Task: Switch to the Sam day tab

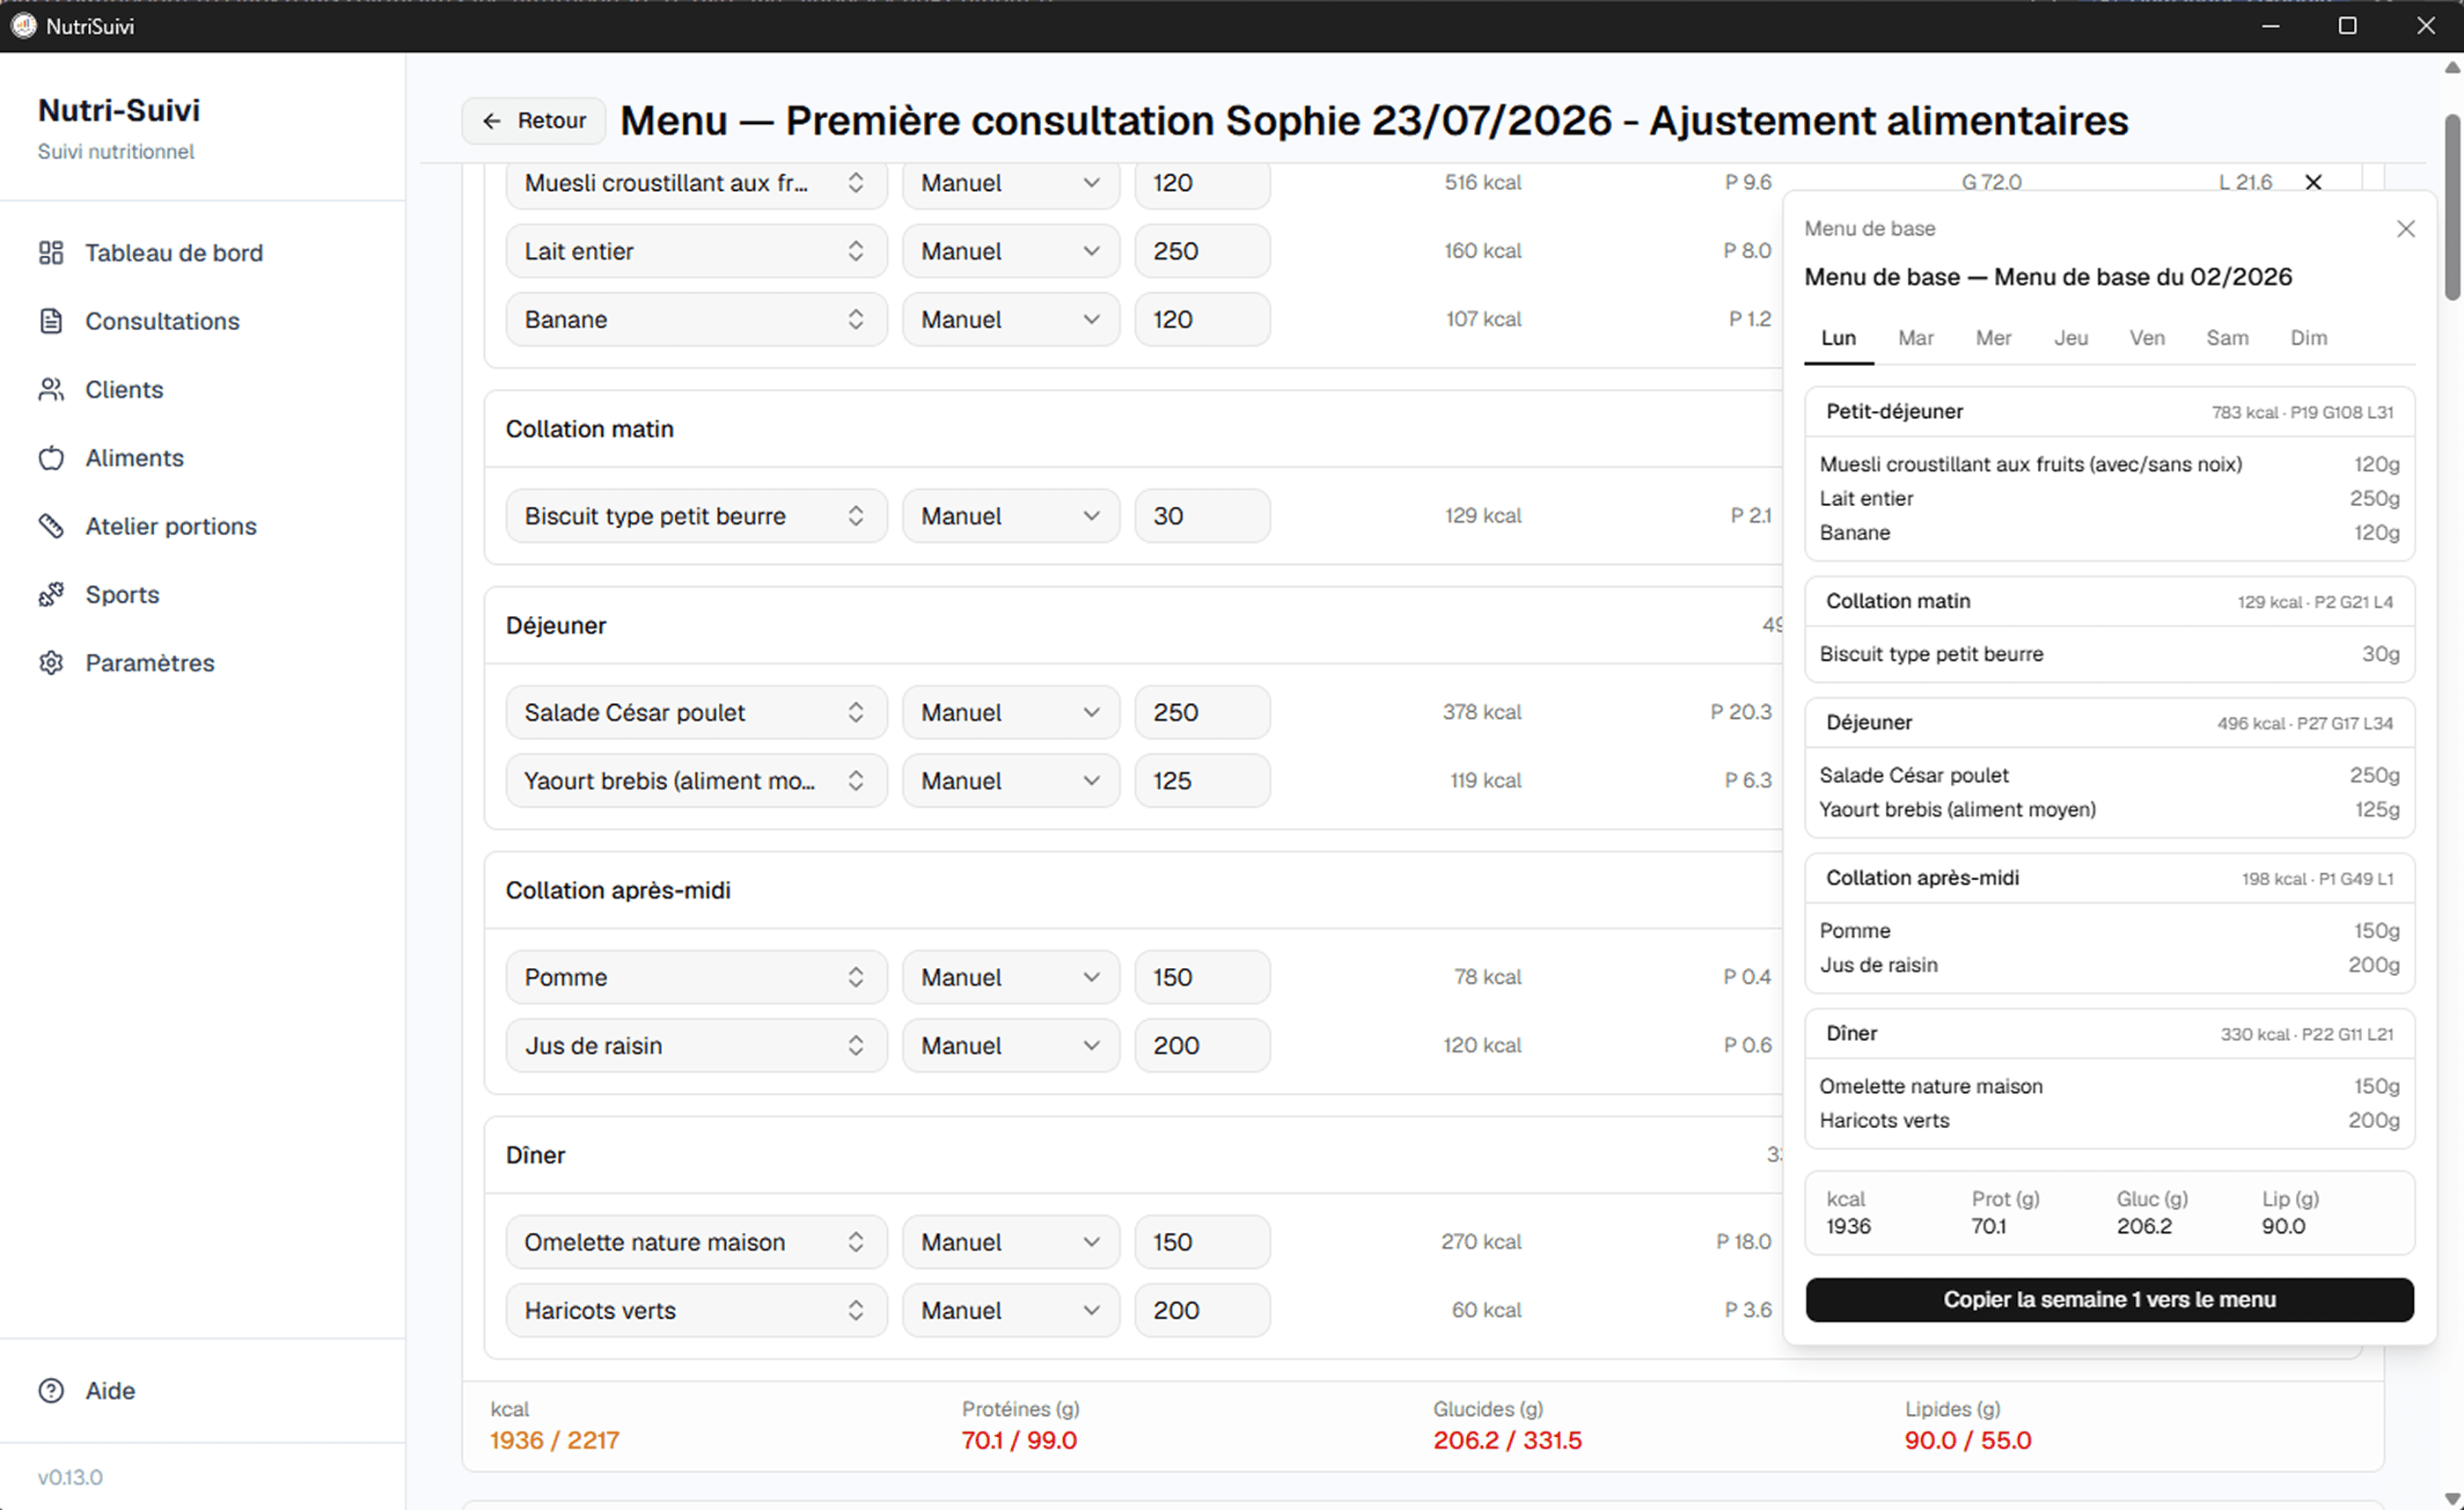Action: (2227, 338)
